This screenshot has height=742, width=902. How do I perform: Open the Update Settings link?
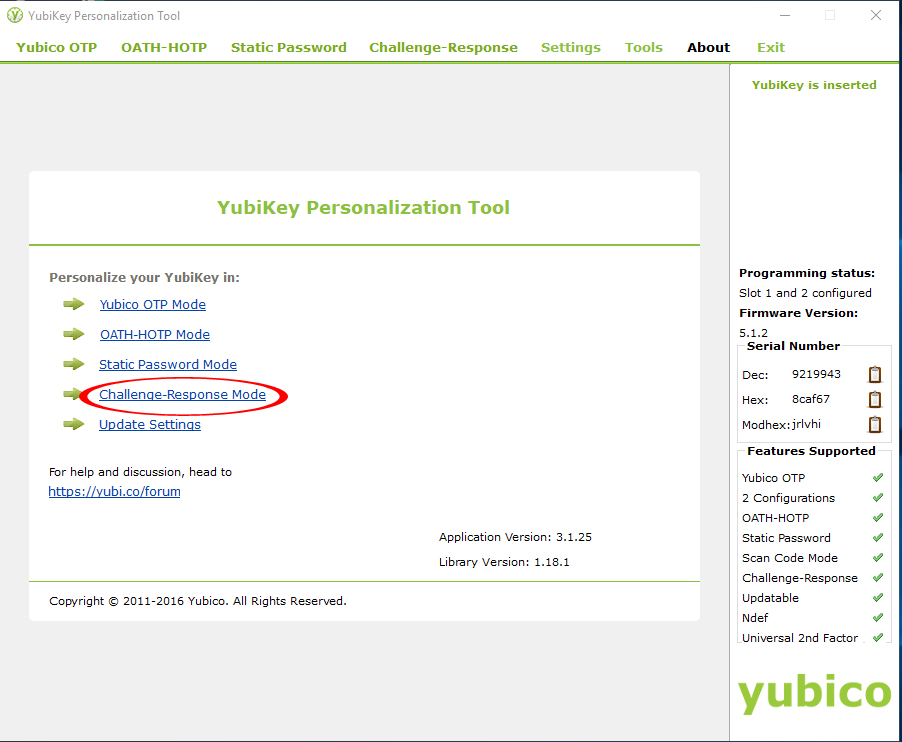pos(150,424)
